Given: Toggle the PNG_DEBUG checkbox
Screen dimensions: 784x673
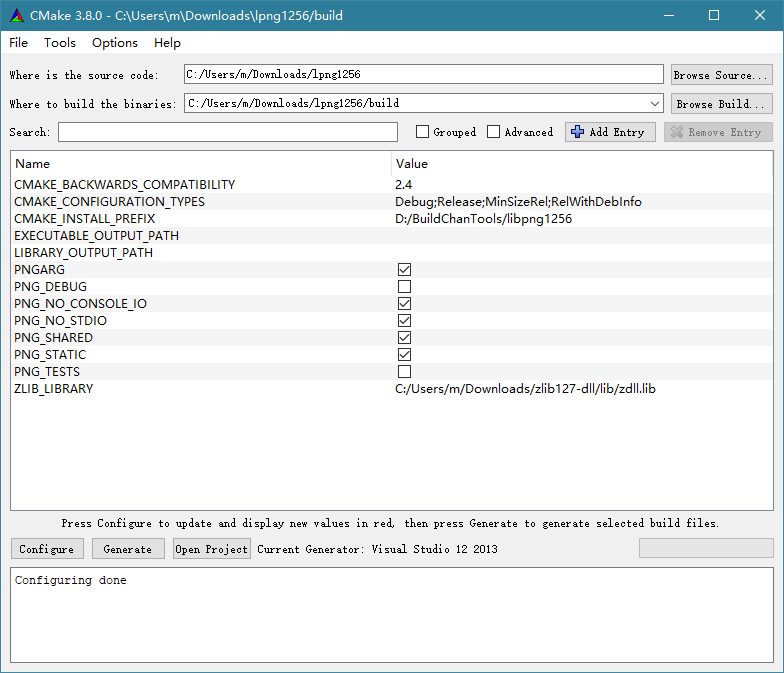Looking at the screenshot, I should coord(404,287).
